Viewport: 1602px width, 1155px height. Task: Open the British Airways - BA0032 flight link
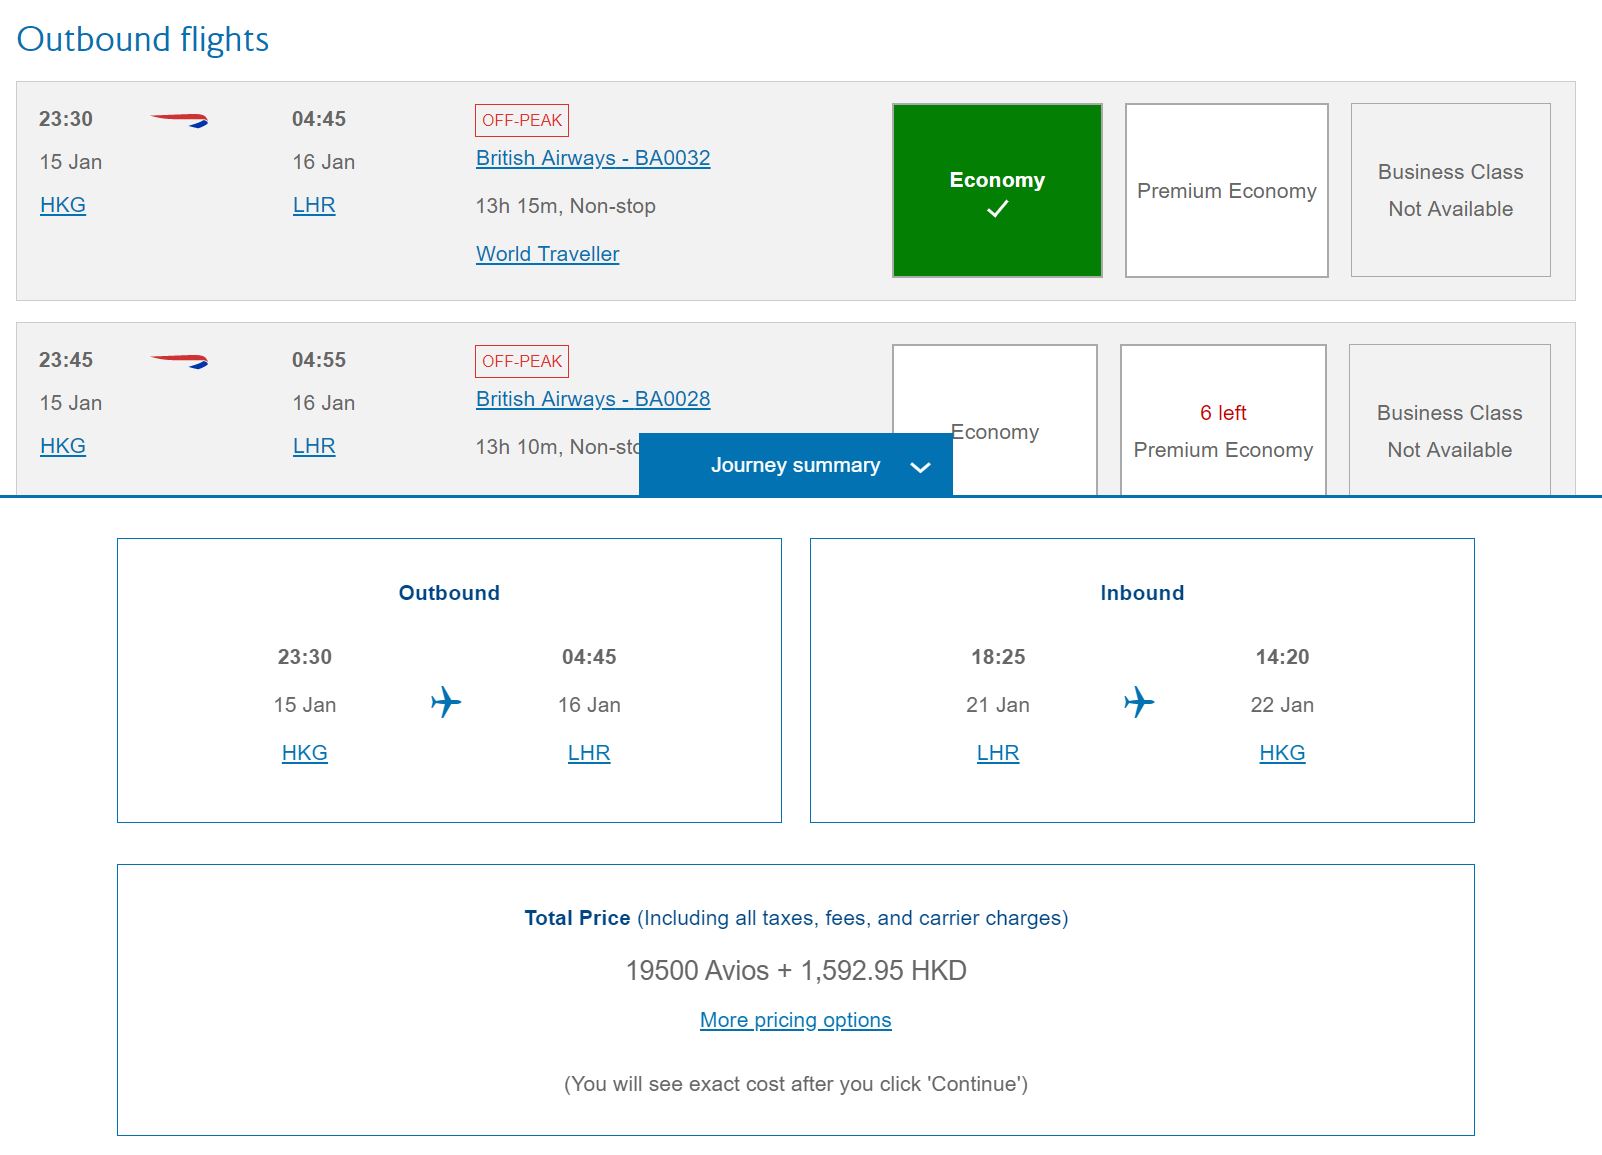point(593,158)
